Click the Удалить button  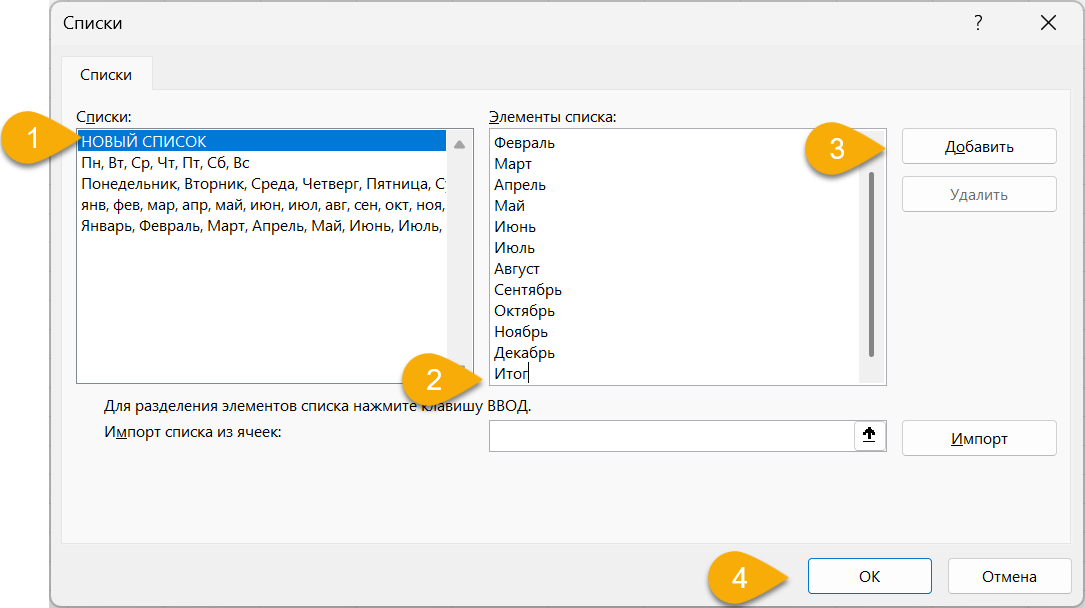pos(978,195)
